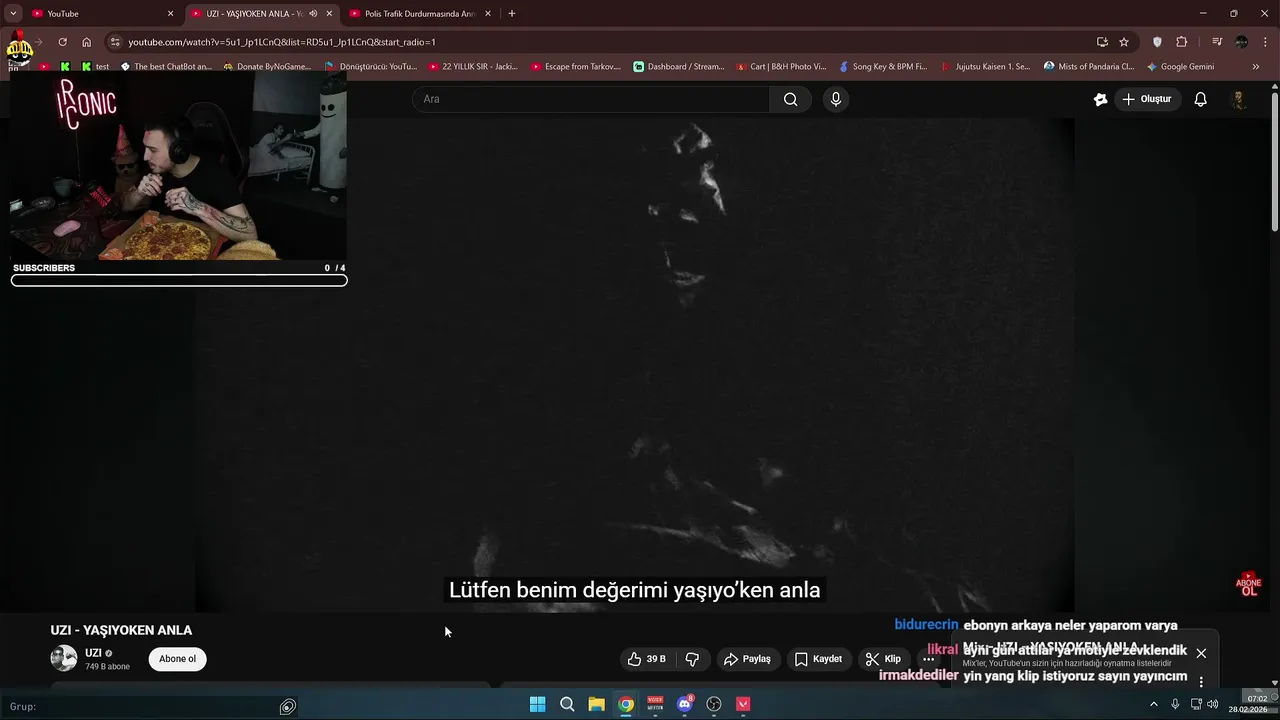Click the page vertical scrollbar

click(x=1274, y=160)
